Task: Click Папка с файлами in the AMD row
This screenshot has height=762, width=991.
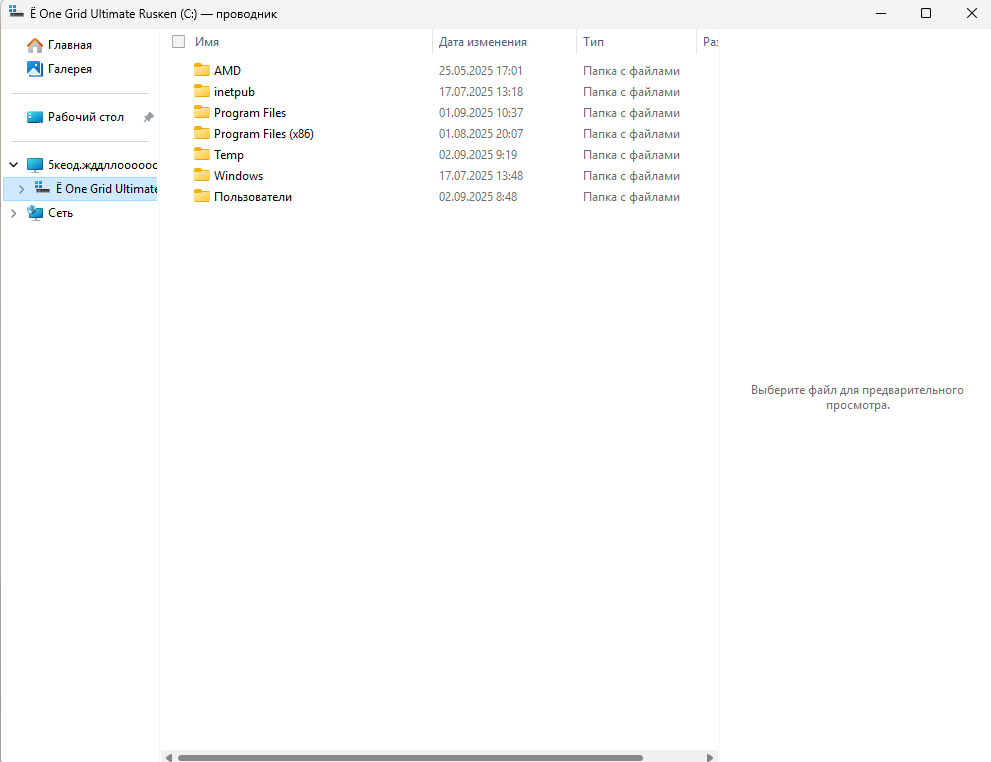Action: 631,71
